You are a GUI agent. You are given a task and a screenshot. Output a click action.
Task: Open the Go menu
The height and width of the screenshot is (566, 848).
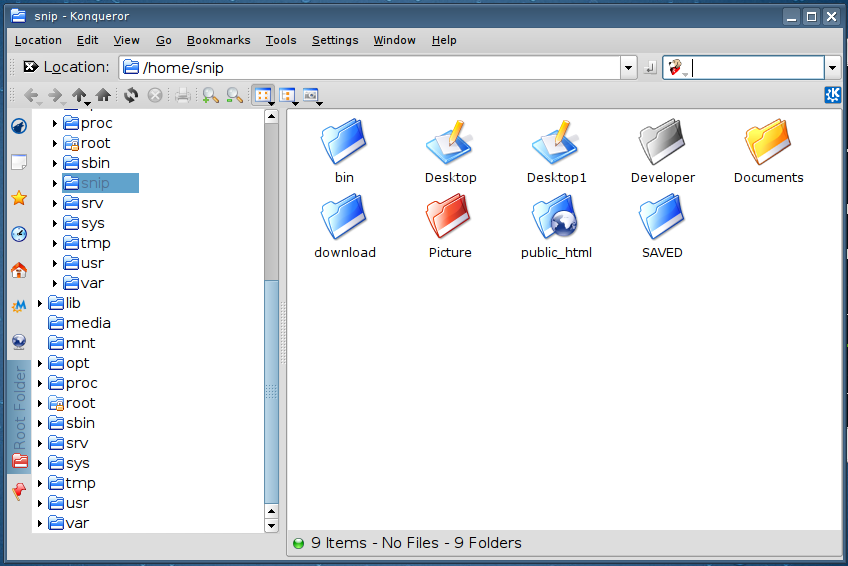[x=164, y=41]
